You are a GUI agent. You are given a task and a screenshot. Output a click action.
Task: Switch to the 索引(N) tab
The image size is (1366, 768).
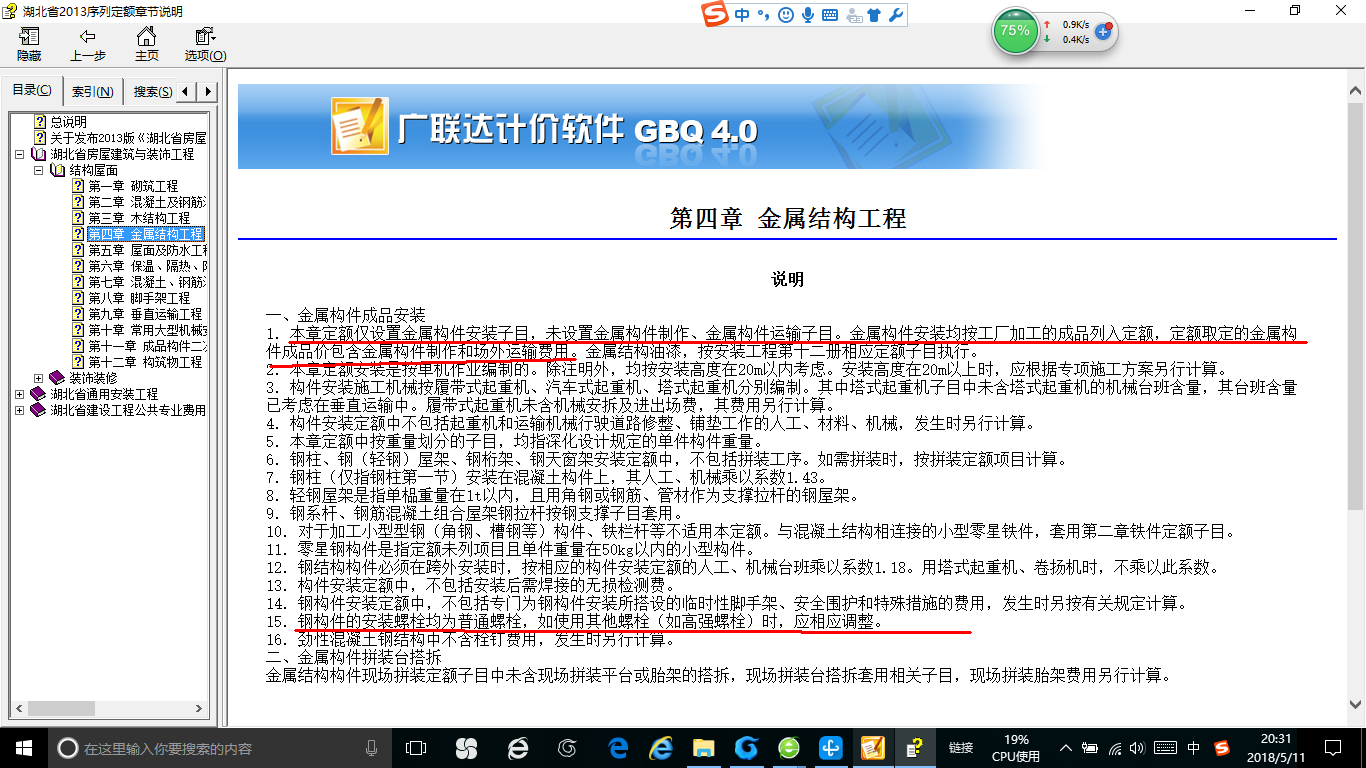pyautogui.click(x=92, y=92)
